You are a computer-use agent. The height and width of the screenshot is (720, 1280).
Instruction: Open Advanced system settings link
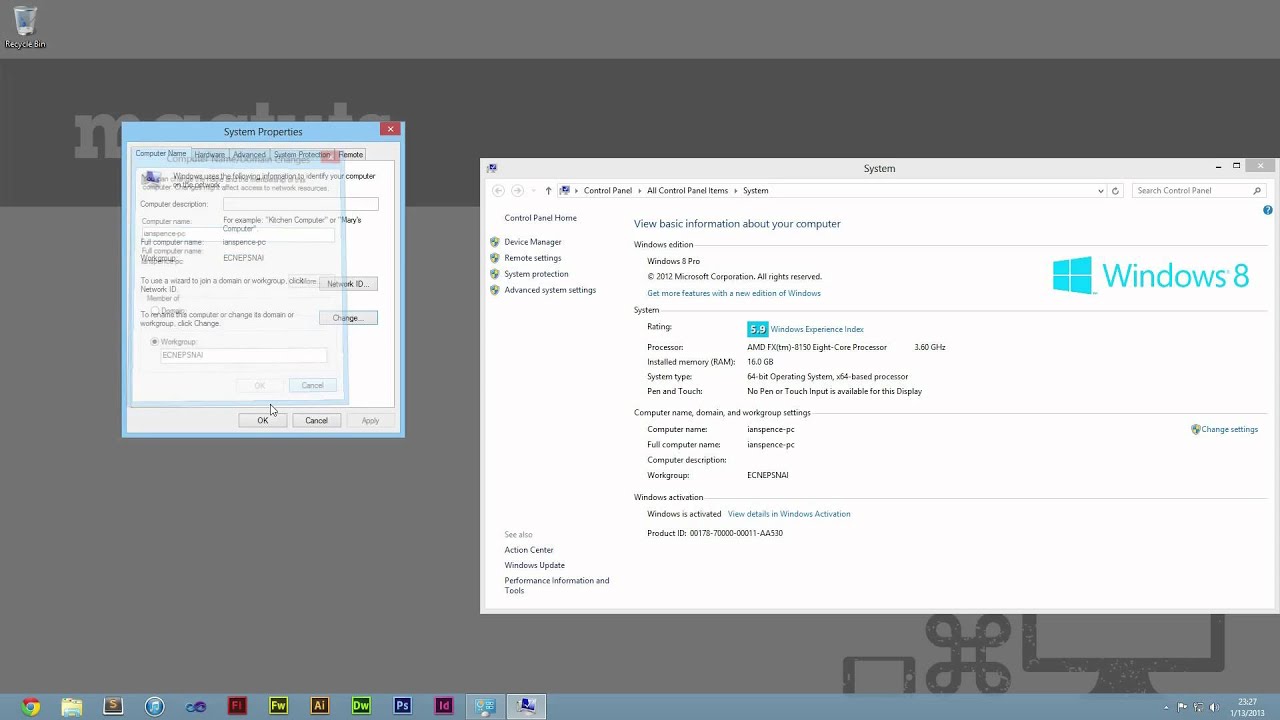click(550, 290)
